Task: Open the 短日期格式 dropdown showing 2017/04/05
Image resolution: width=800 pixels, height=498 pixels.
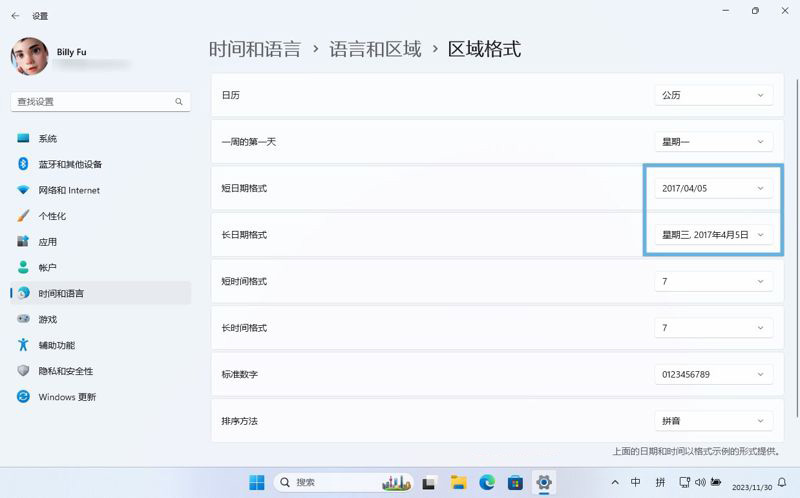Action: point(712,188)
